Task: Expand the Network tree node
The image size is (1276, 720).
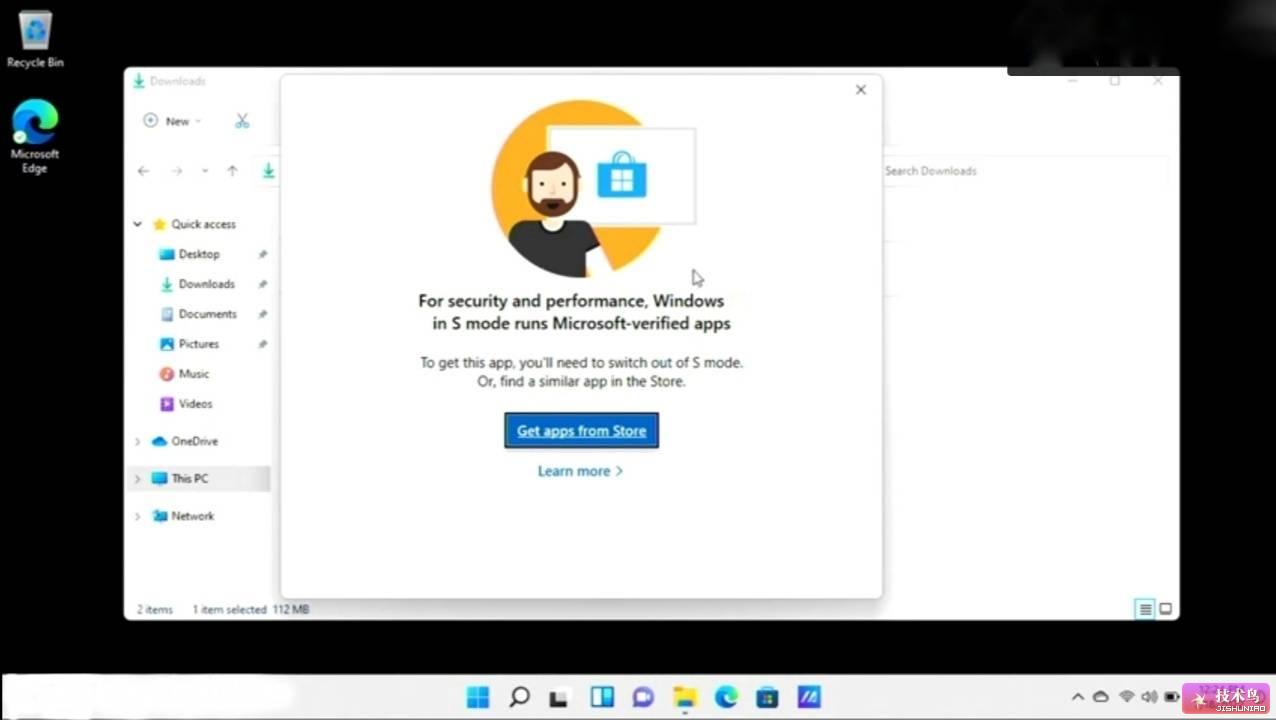Action: click(x=138, y=516)
